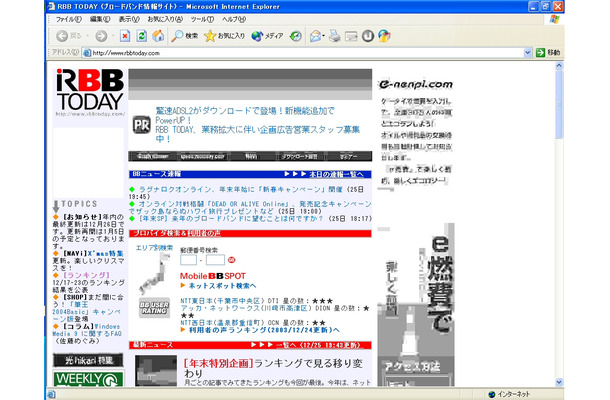Screen dimensions: 610x400
Task: Click the vertical scrollbar up arrow
Action: [559, 66]
